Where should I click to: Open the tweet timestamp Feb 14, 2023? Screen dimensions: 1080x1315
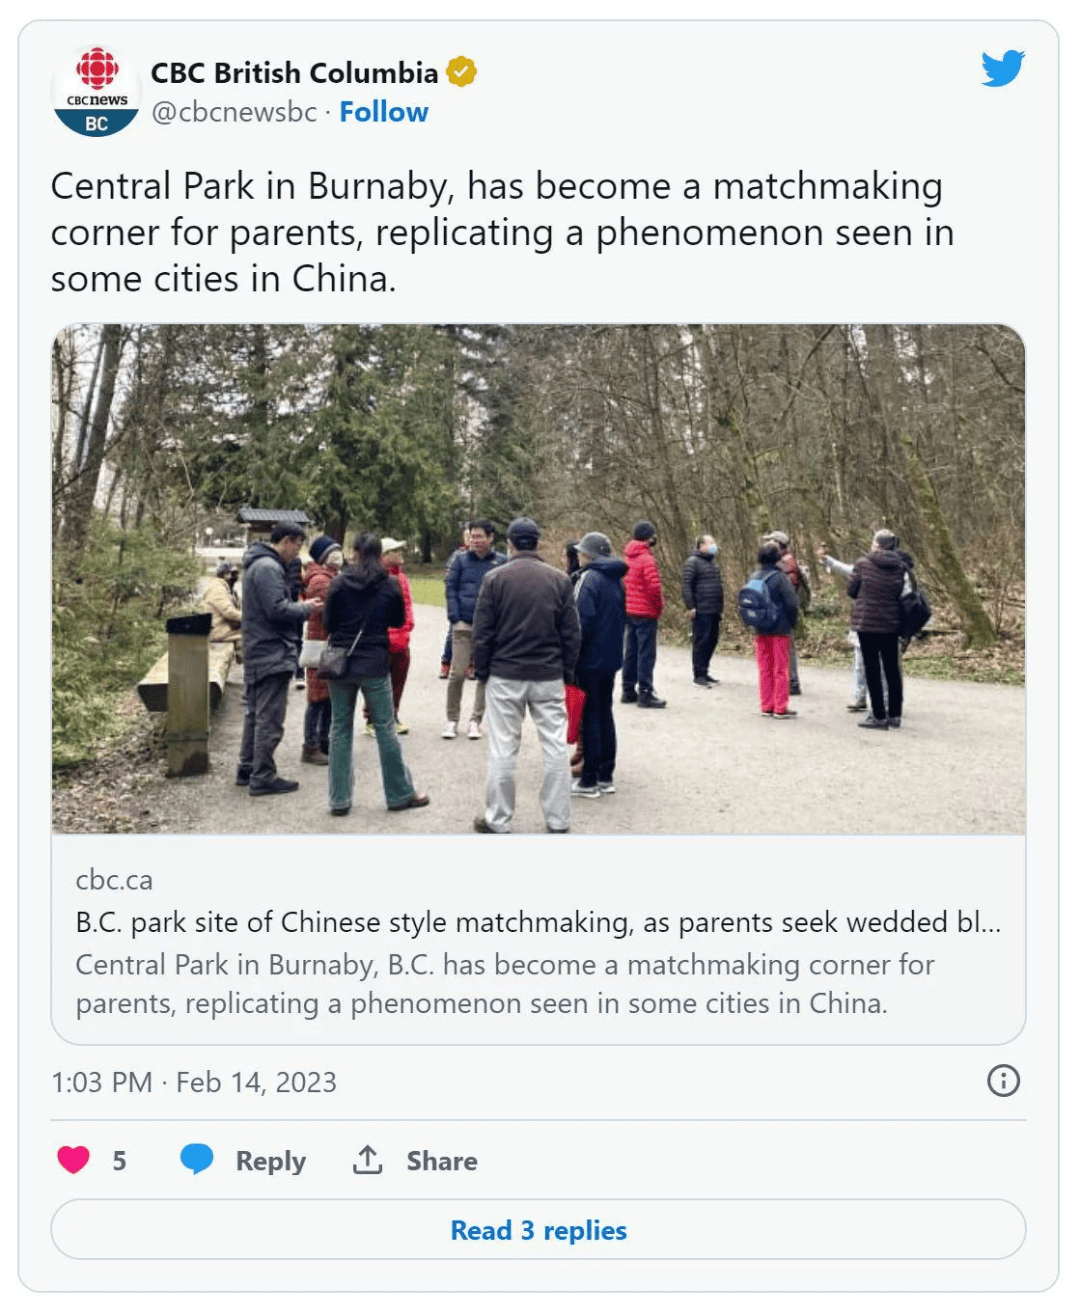tap(194, 1082)
